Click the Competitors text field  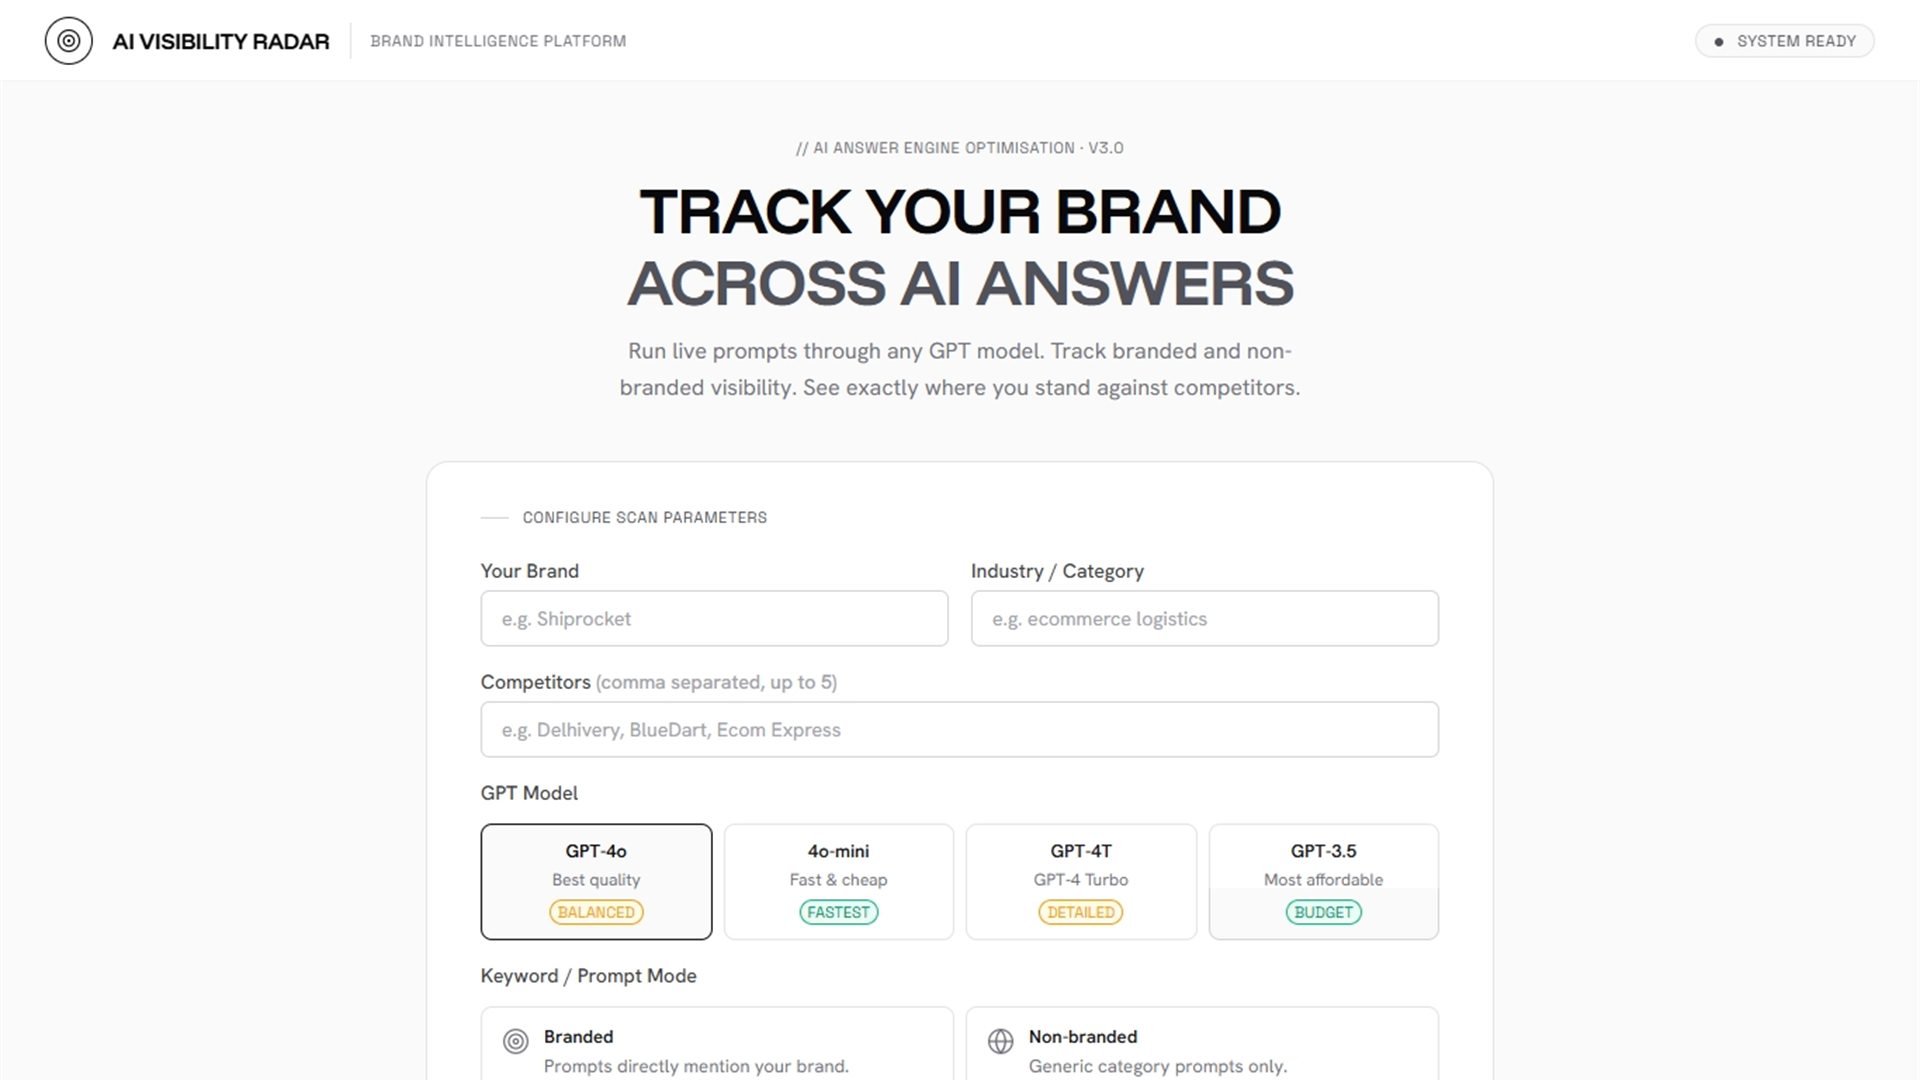[958, 729]
